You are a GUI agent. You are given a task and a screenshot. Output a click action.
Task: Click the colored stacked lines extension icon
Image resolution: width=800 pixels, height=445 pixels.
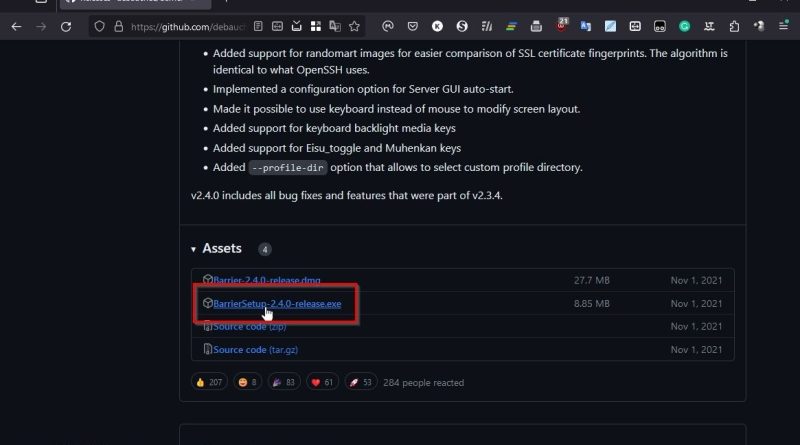[511, 27]
